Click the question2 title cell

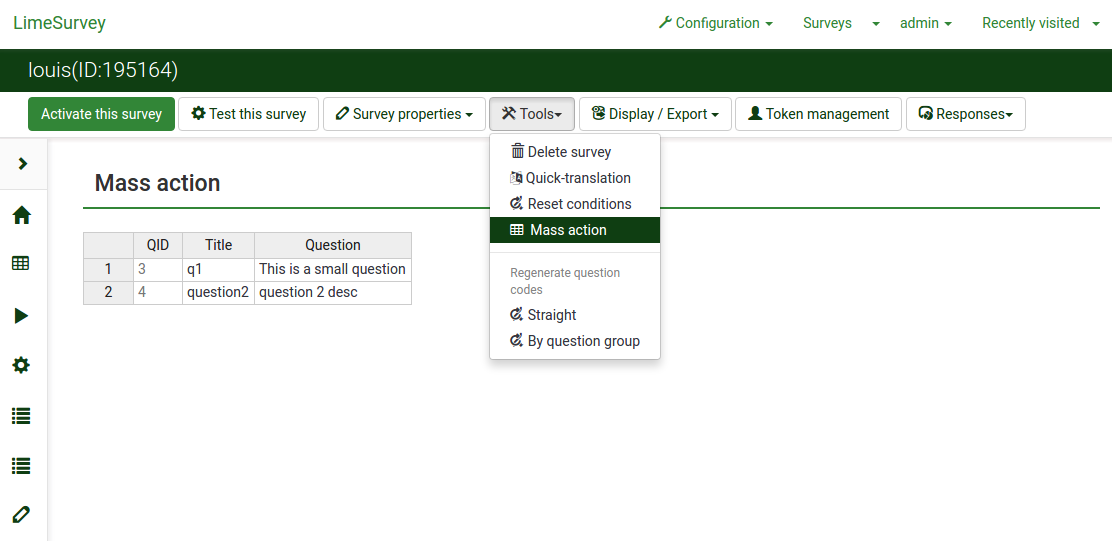coord(218,293)
